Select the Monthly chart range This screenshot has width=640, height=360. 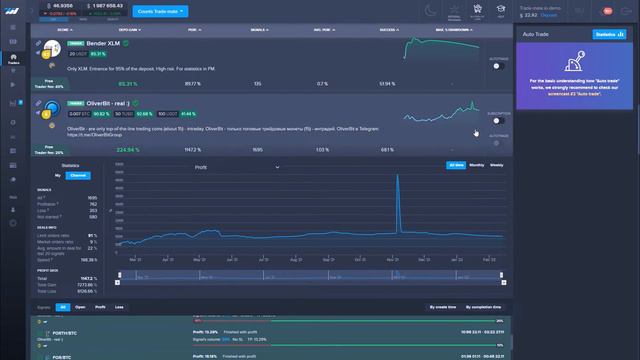pyautogui.click(x=476, y=165)
